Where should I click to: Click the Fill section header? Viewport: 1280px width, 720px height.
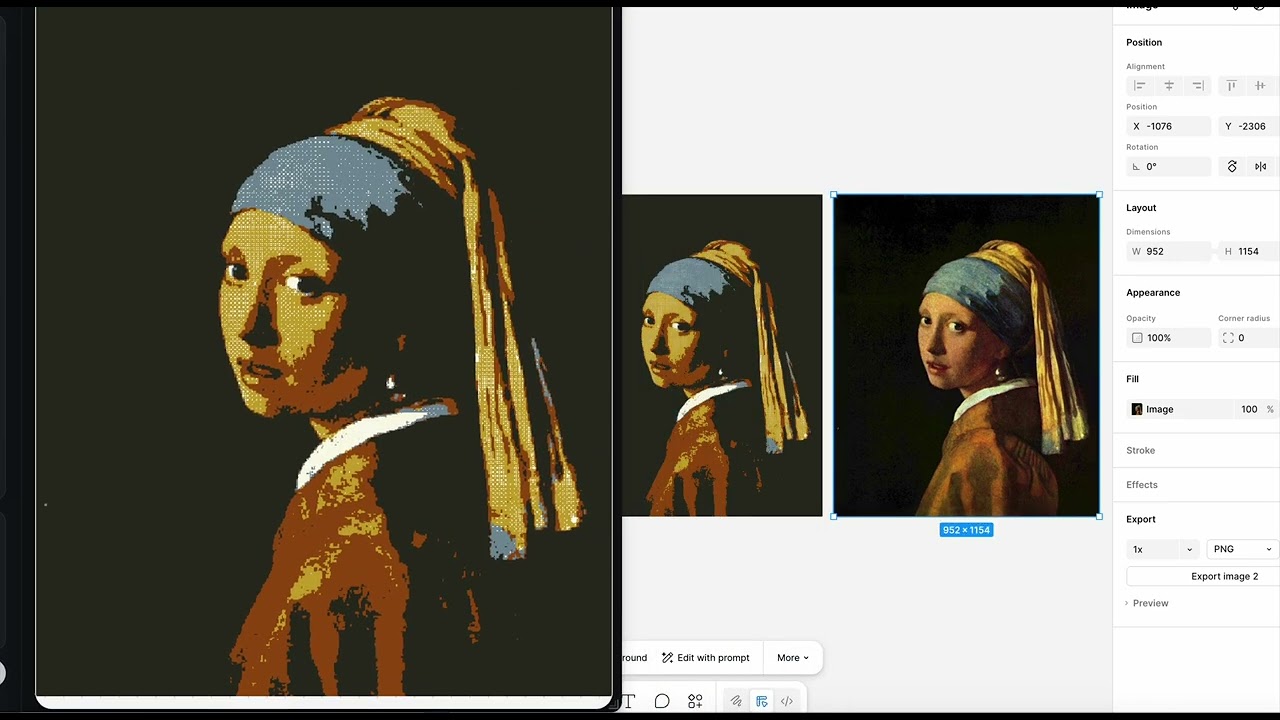pos(1133,379)
